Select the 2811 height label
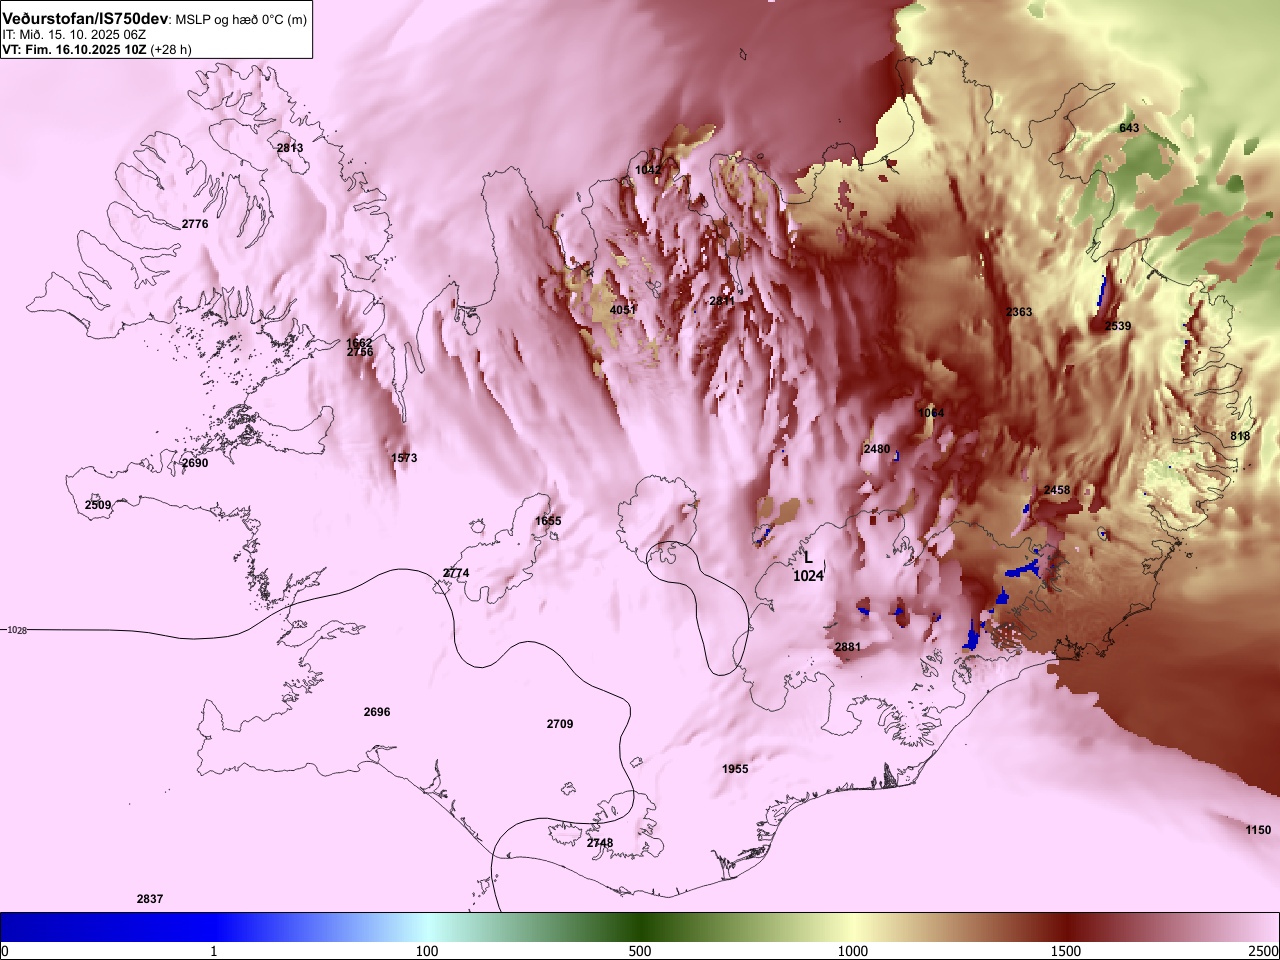1280x960 pixels. [x=721, y=300]
